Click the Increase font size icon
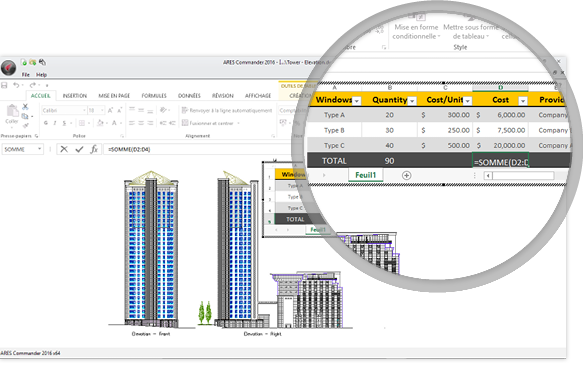 click(x=110, y=110)
